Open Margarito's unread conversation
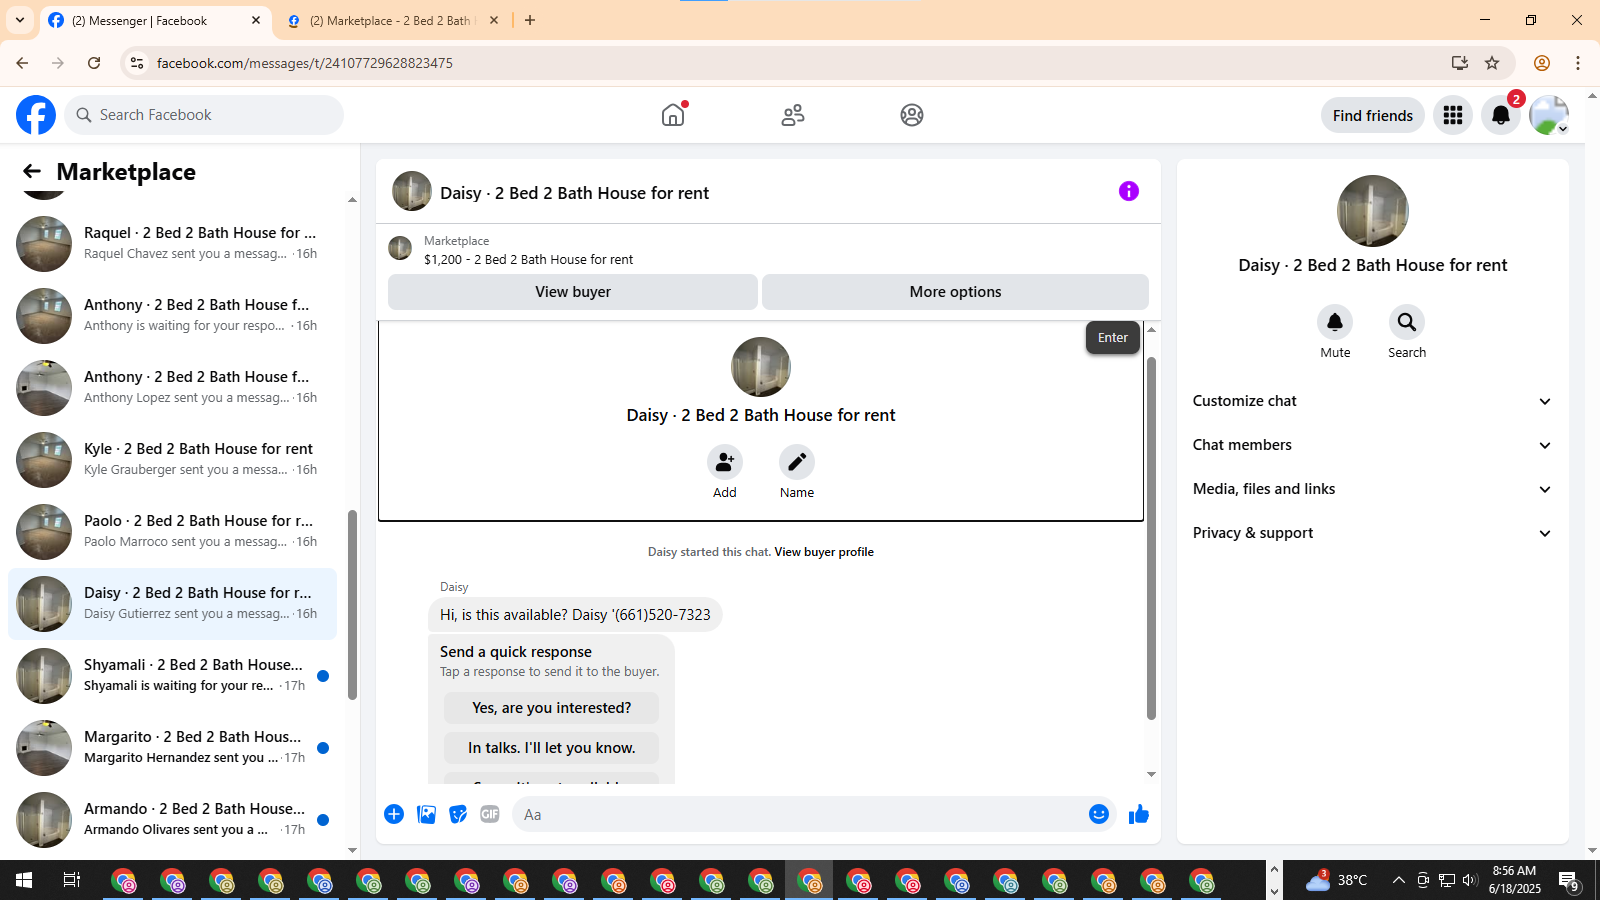Image resolution: width=1600 pixels, height=900 pixels. pos(172,747)
